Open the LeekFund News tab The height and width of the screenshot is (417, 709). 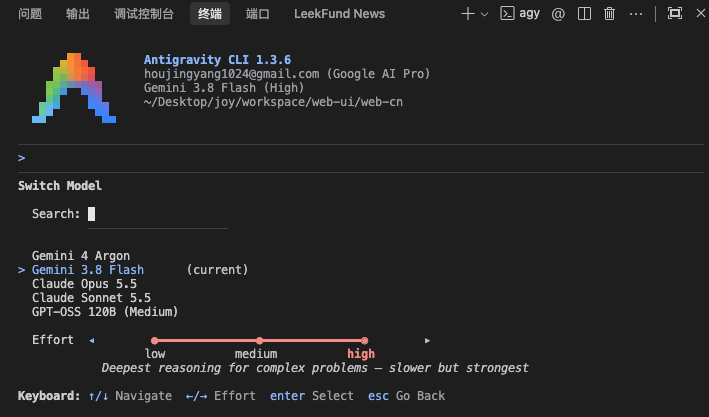click(x=340, y=14)
